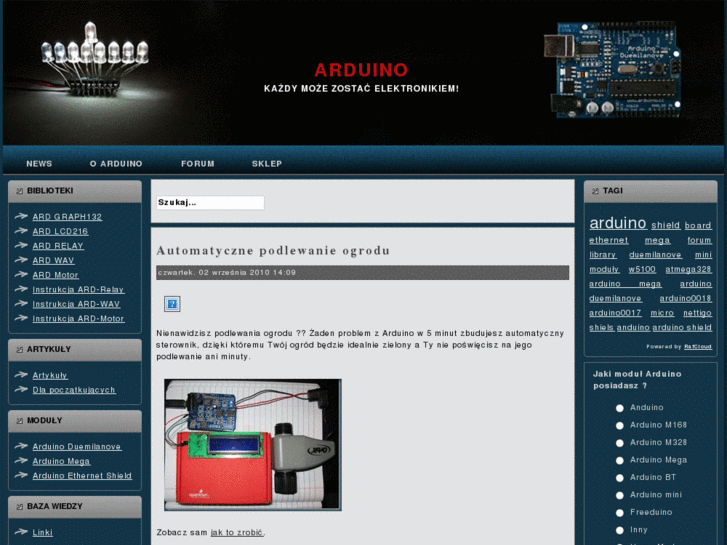Open the ARD RELAY library link
Screen dimensions: 727x545
point(58,246)
